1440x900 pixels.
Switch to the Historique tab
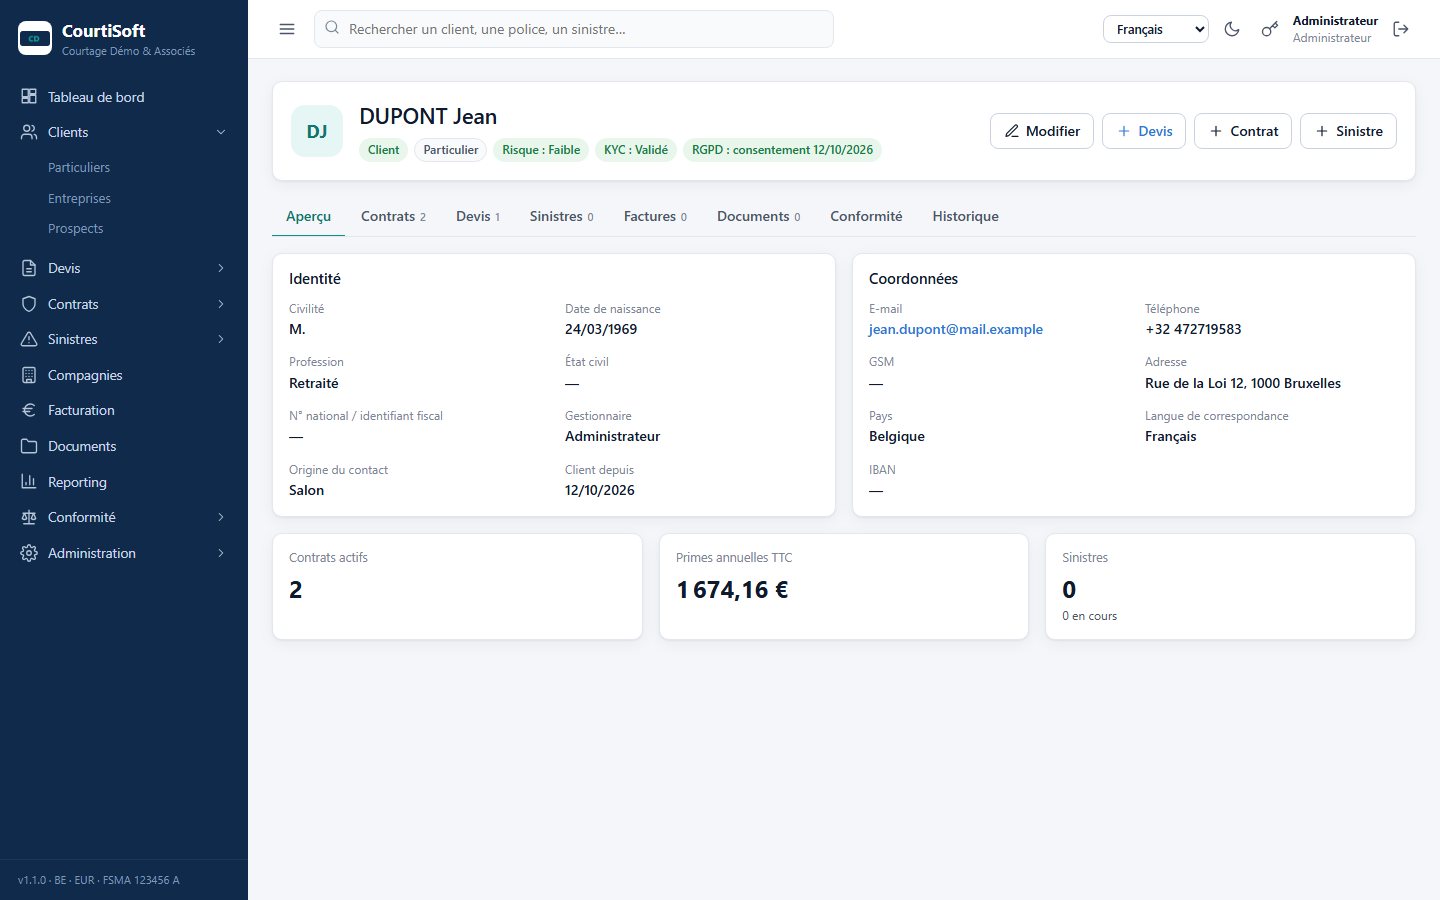tap(965, 216)
